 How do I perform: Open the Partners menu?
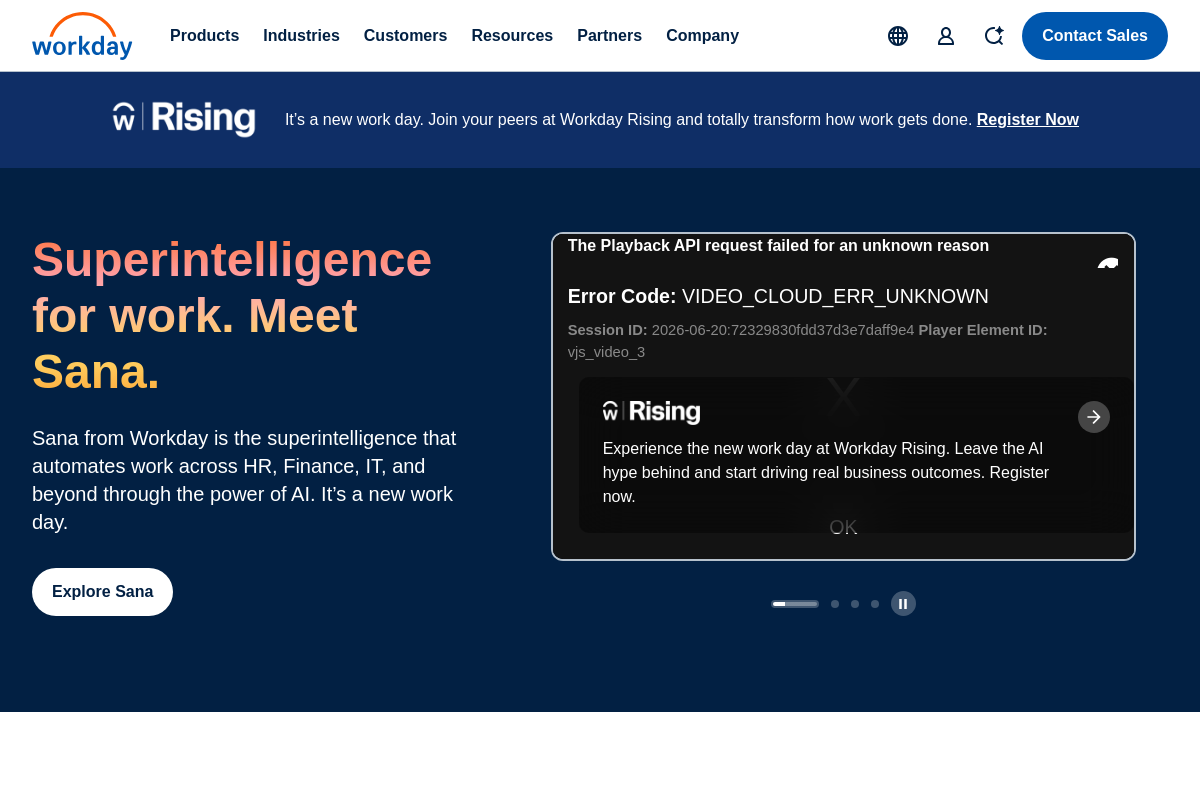coord(609,36)
